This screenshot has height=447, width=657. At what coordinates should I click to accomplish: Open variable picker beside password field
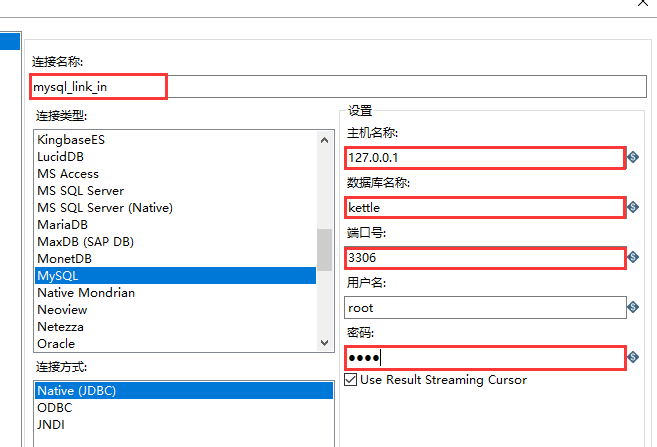[633, 357]
